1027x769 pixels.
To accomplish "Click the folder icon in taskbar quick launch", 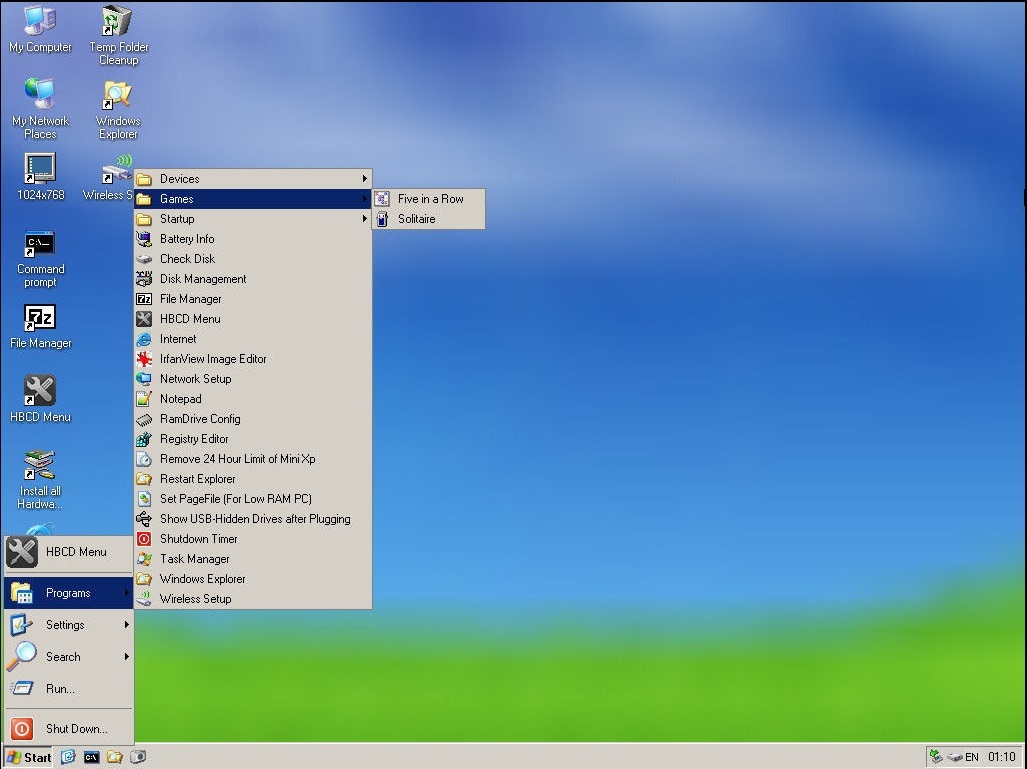I will 115,757.
